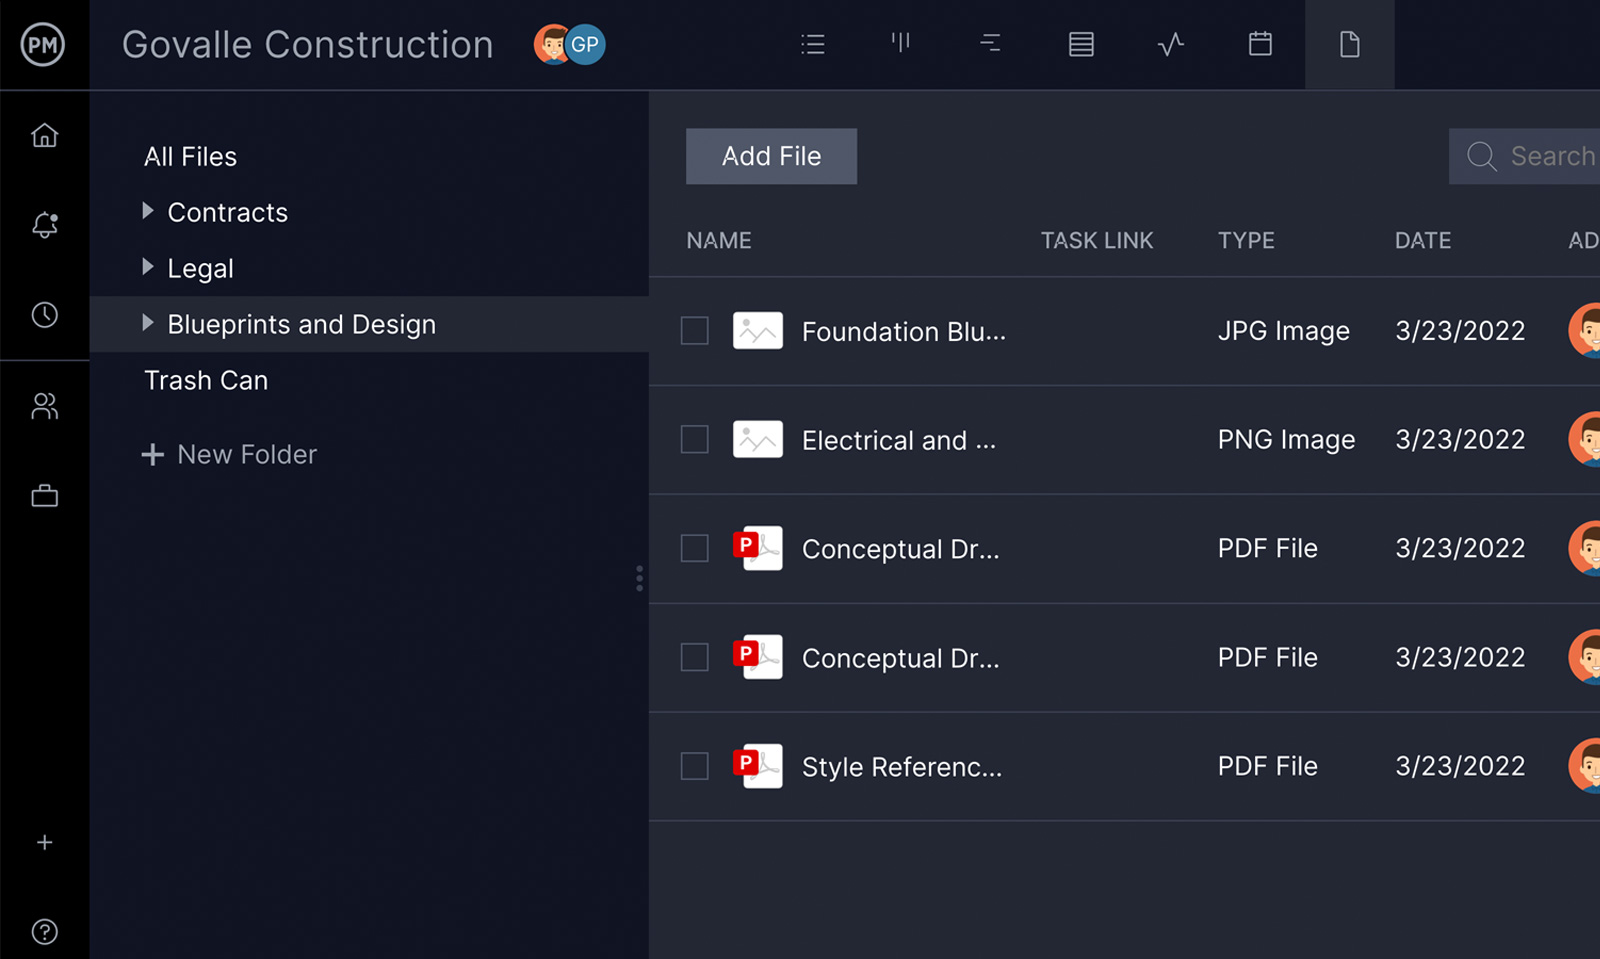
Task: Expand the Contracts folder arrow
Action: 148,210
